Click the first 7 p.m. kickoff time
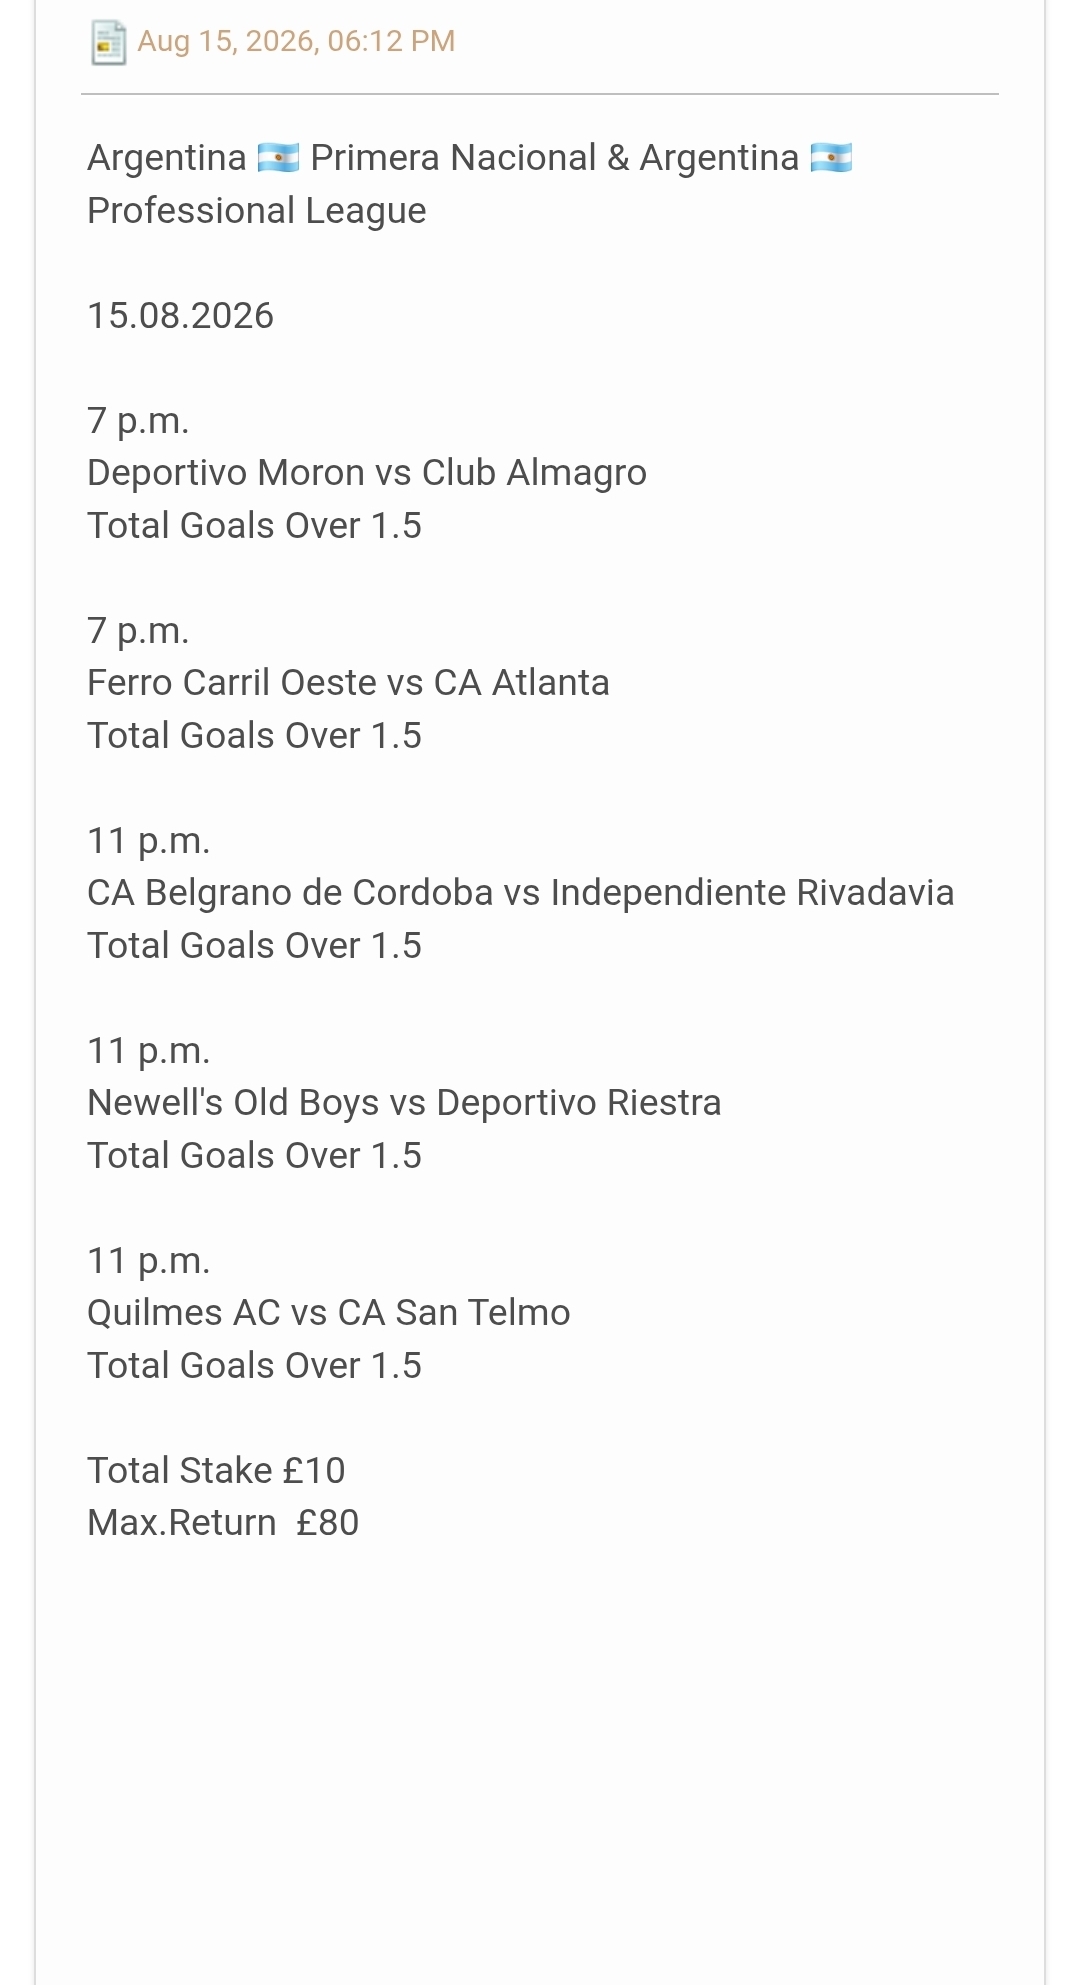1080x1985 pixels. [x=138, y=421]
